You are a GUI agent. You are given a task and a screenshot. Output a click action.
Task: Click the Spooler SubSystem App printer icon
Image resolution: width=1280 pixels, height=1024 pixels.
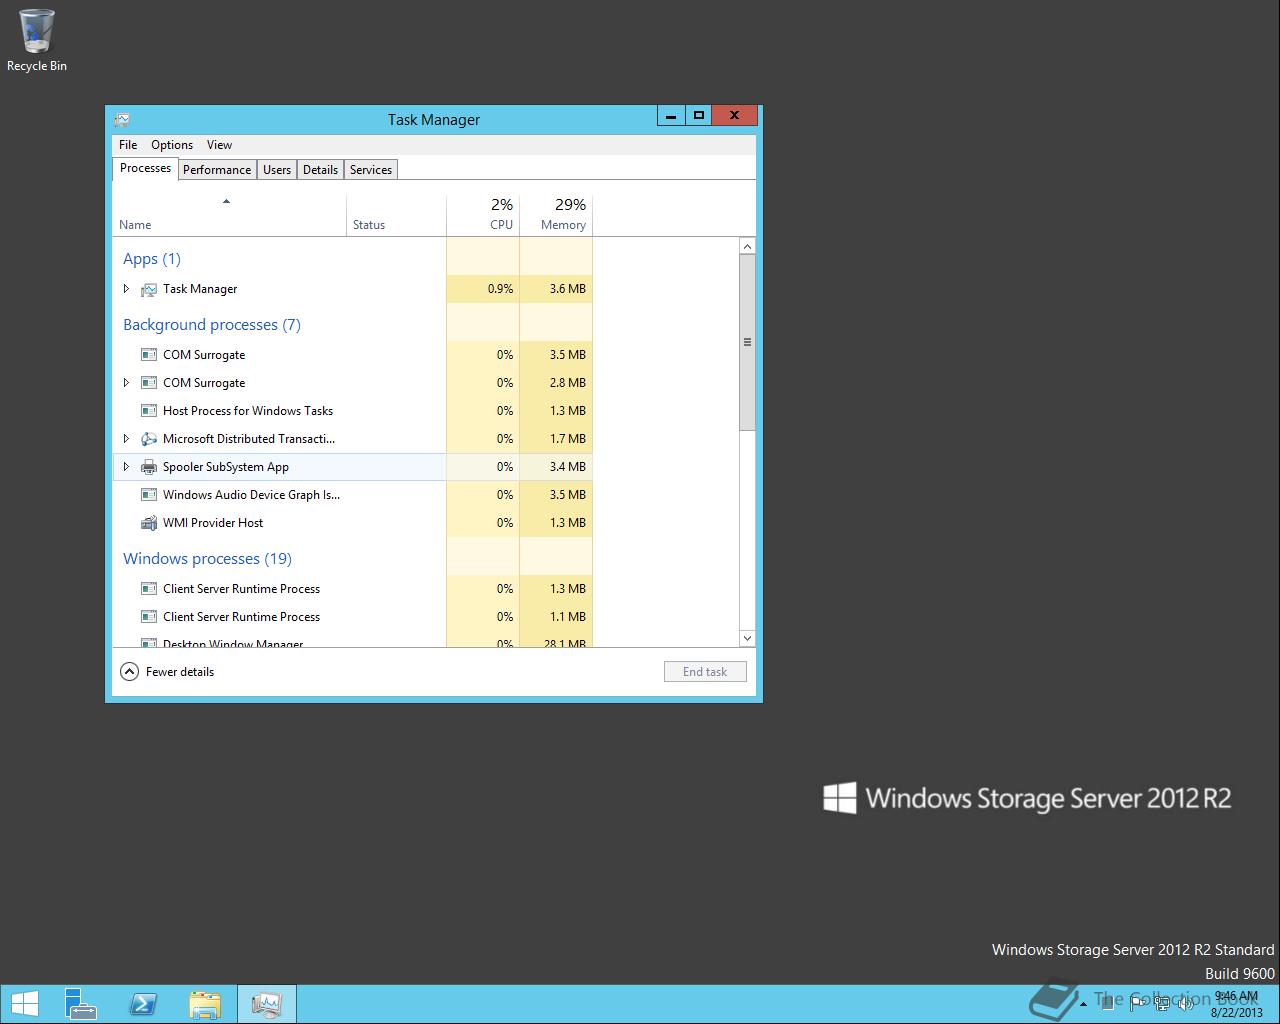click(149, 467)
